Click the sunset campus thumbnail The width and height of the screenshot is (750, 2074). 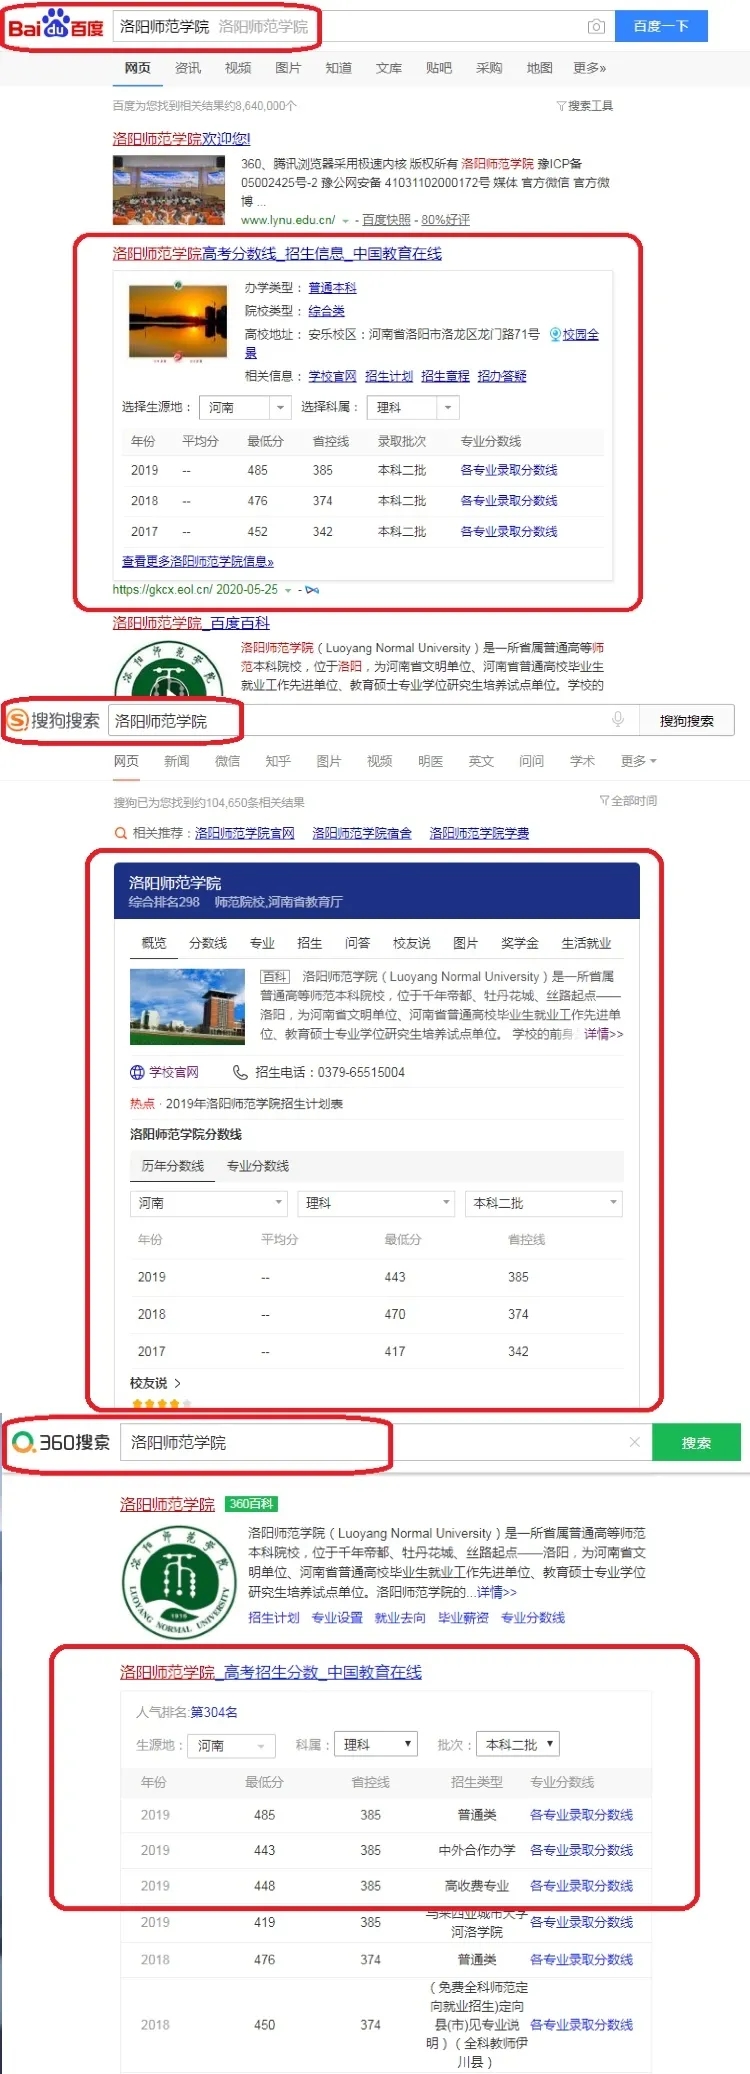[x=178, y=322]
